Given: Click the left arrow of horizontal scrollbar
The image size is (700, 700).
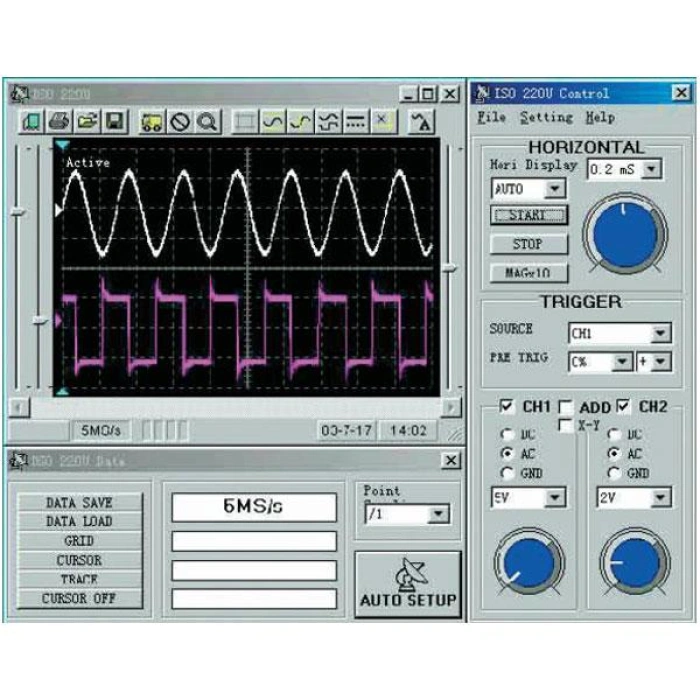Looking at the screenshot, I should [19, 407].
